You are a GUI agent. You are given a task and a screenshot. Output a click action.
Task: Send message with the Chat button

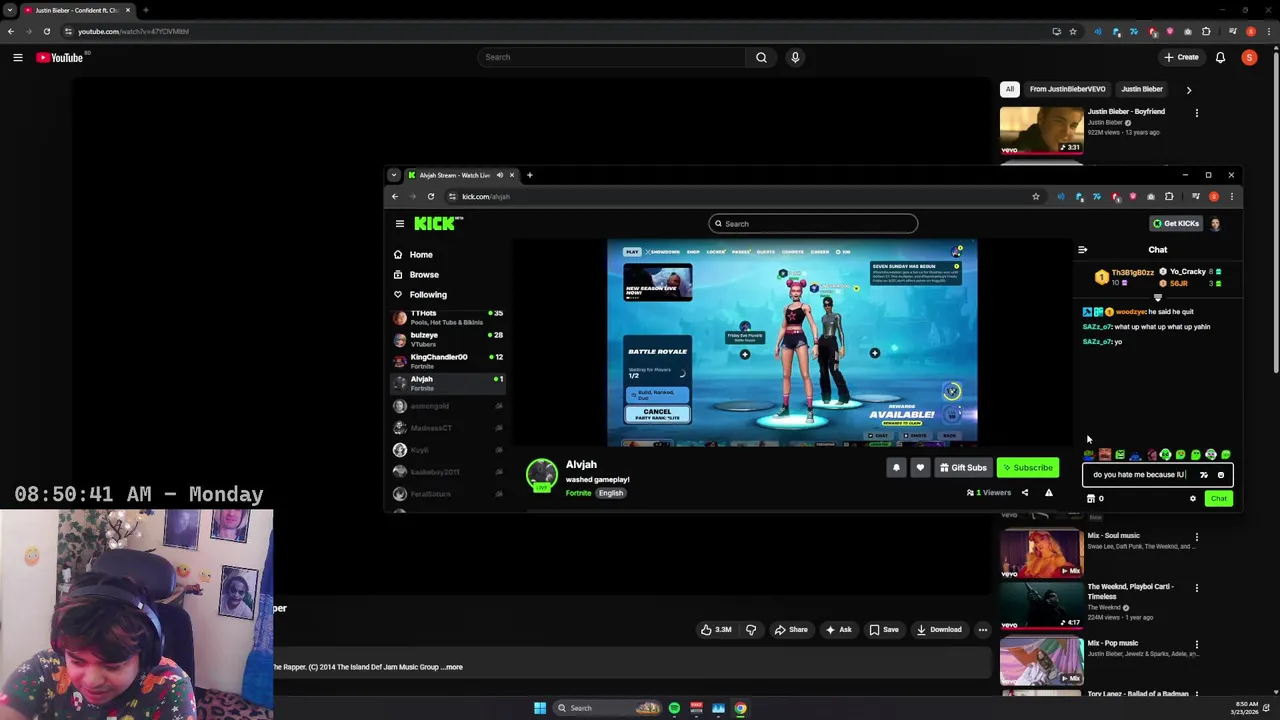(1218, 498)
